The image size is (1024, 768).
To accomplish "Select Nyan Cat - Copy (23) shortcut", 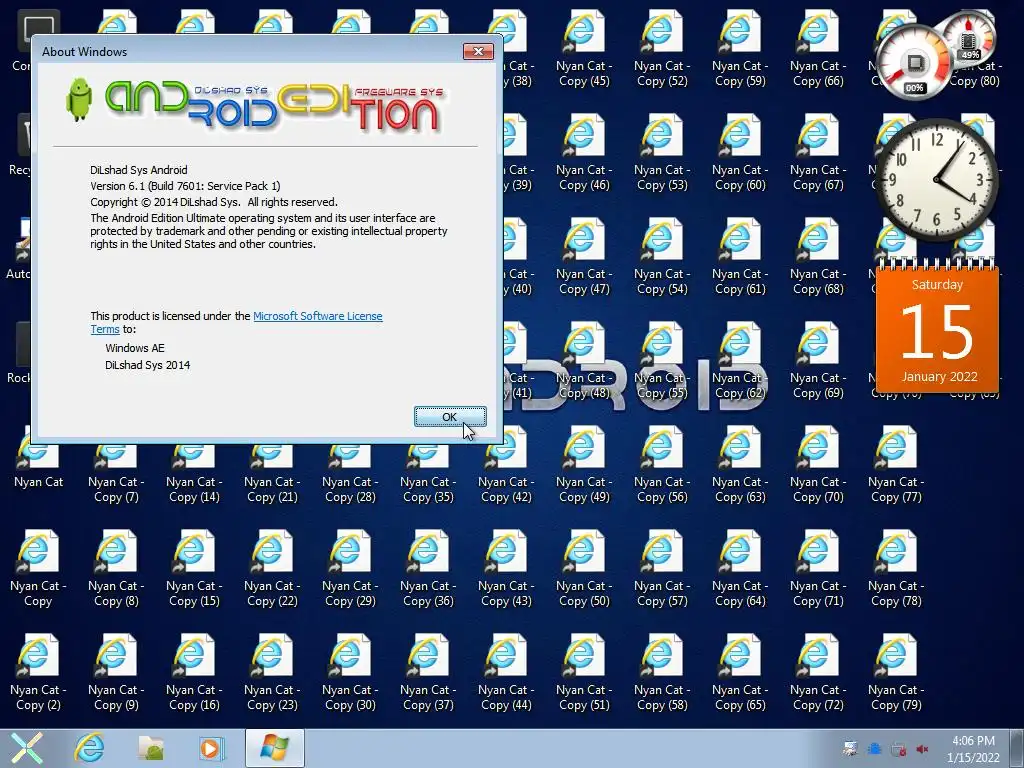I will [272, 673].
